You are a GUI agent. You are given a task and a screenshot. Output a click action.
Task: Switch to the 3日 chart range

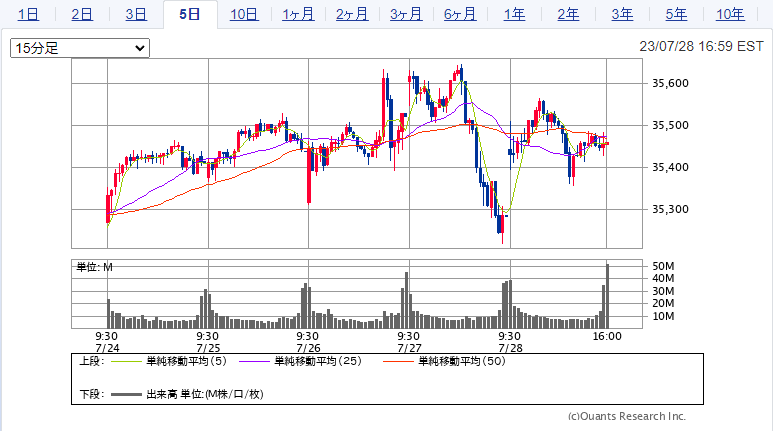coord(136,14)
